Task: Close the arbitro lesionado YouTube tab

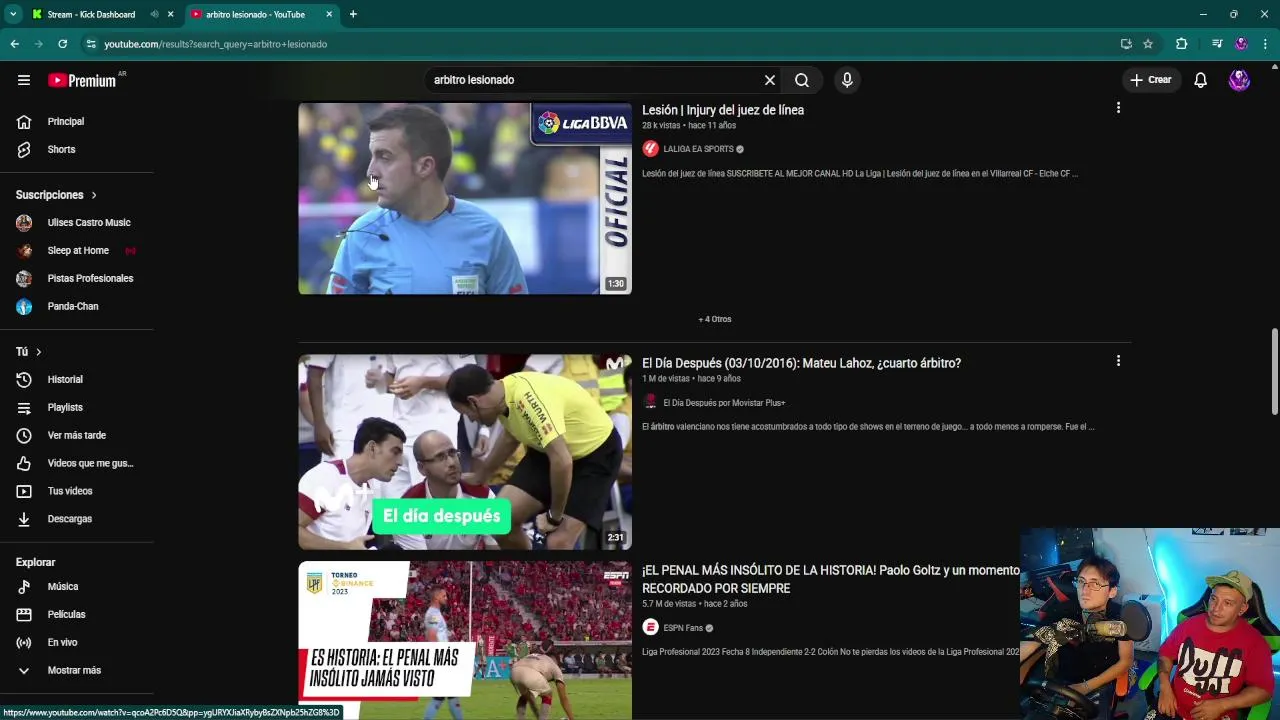Action: point(329,14)
